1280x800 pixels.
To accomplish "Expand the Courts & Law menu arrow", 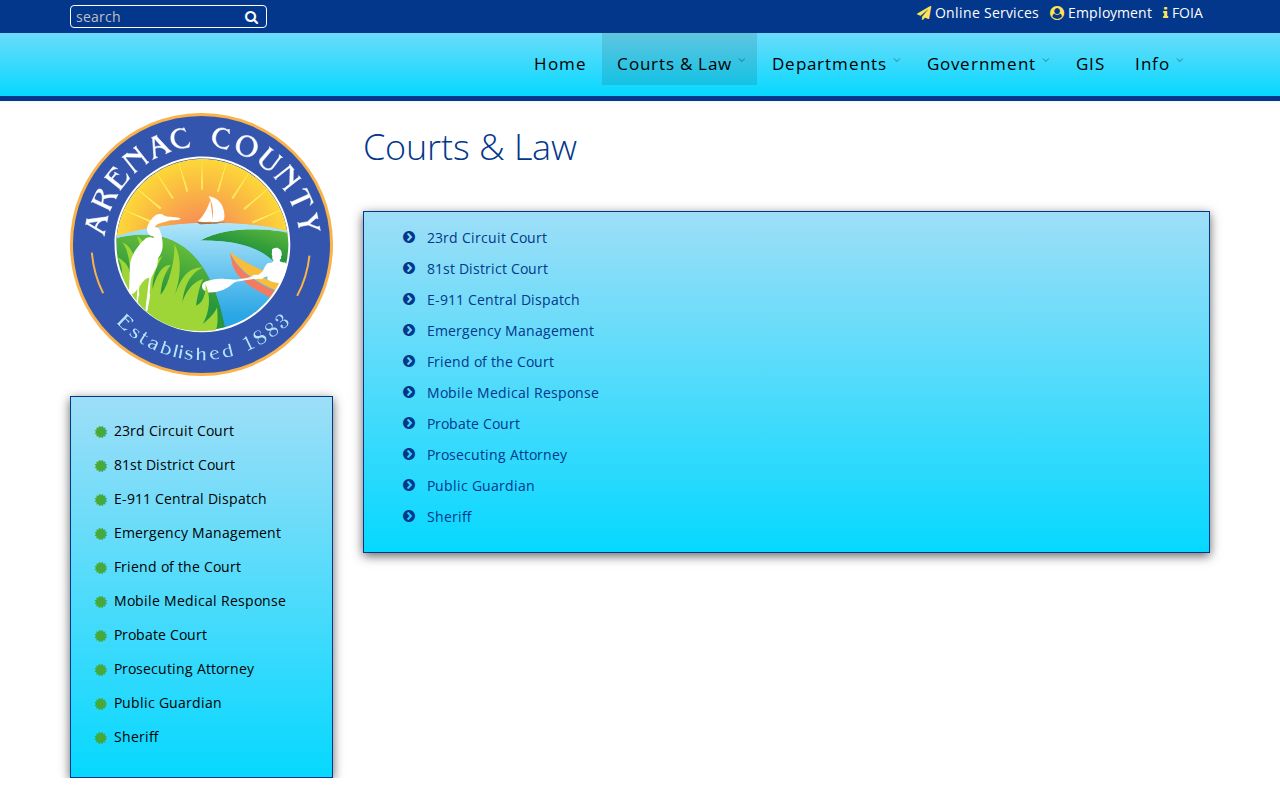I will click(741, 60).
